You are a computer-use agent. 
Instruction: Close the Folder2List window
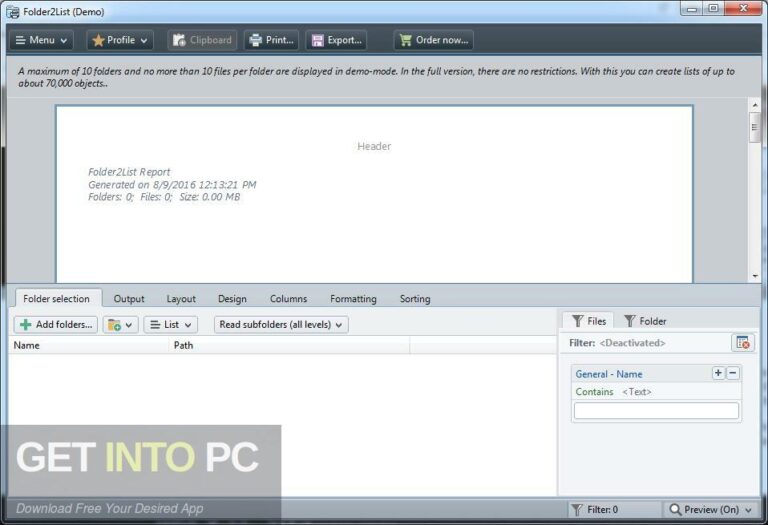pyautogui.click(x=744, y=8)
